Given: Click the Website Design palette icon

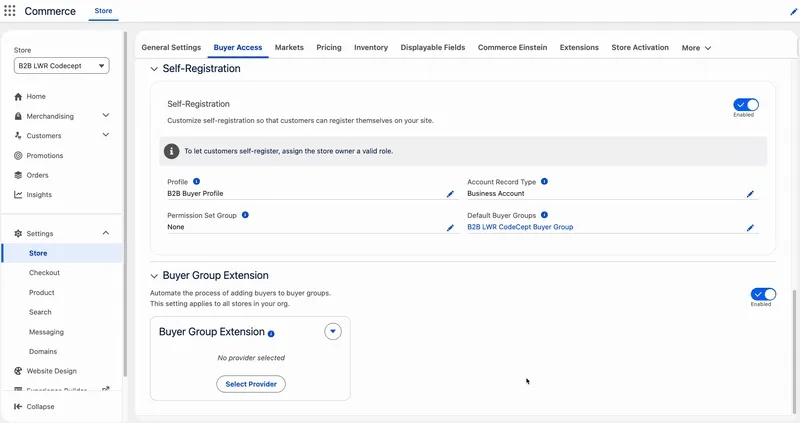Looking at the screenshot, I should click(x=18, y=371).
